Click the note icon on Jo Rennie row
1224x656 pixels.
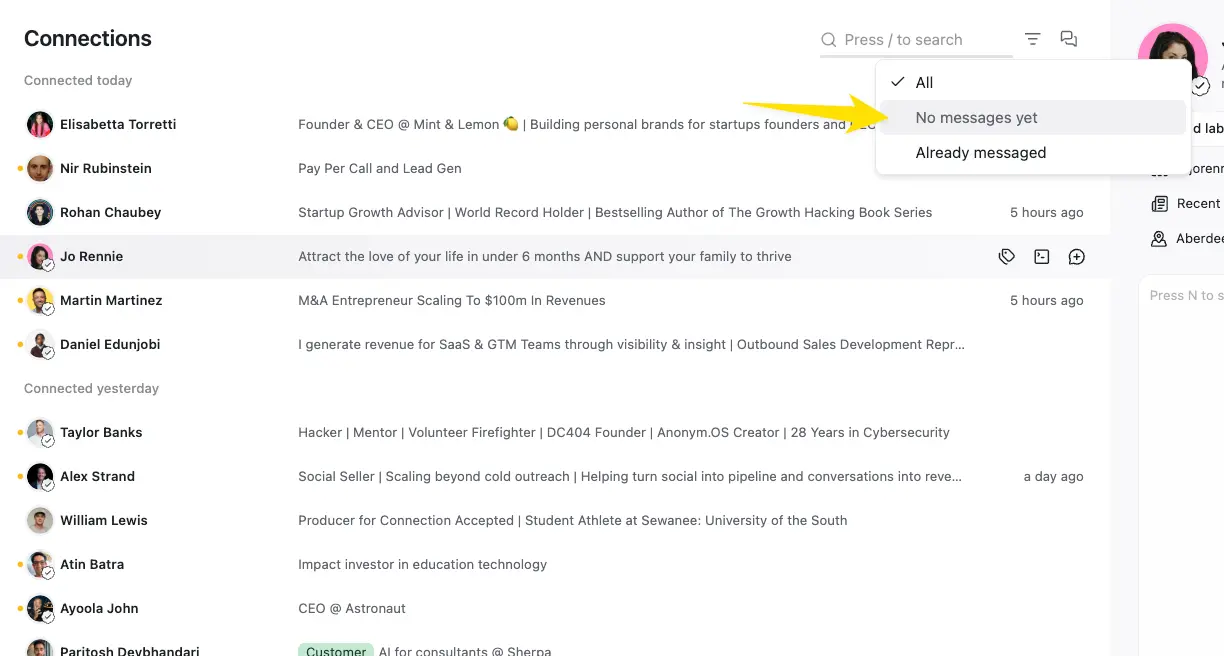[1042, 257]
